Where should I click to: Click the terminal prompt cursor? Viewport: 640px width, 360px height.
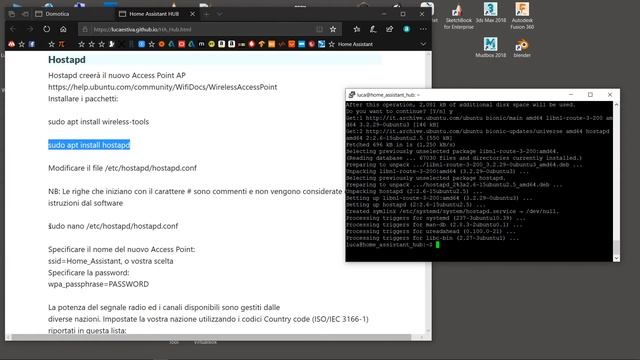(438, 244)
